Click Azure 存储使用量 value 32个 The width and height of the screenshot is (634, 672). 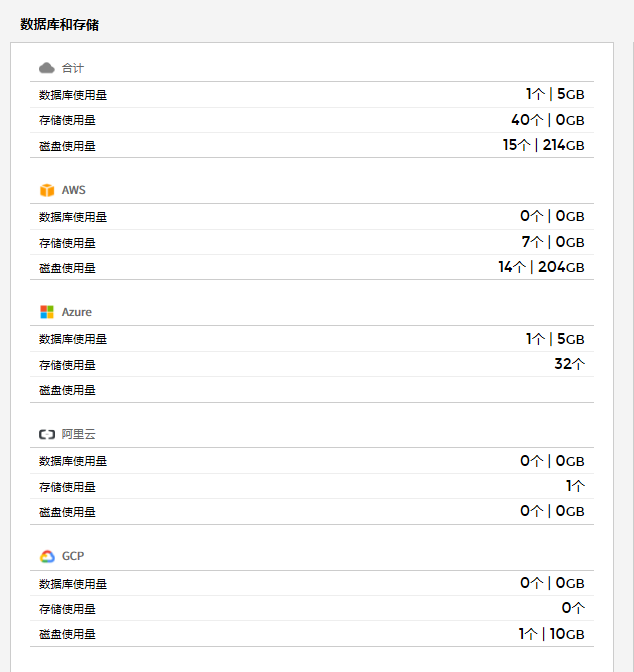click(569, 364)
